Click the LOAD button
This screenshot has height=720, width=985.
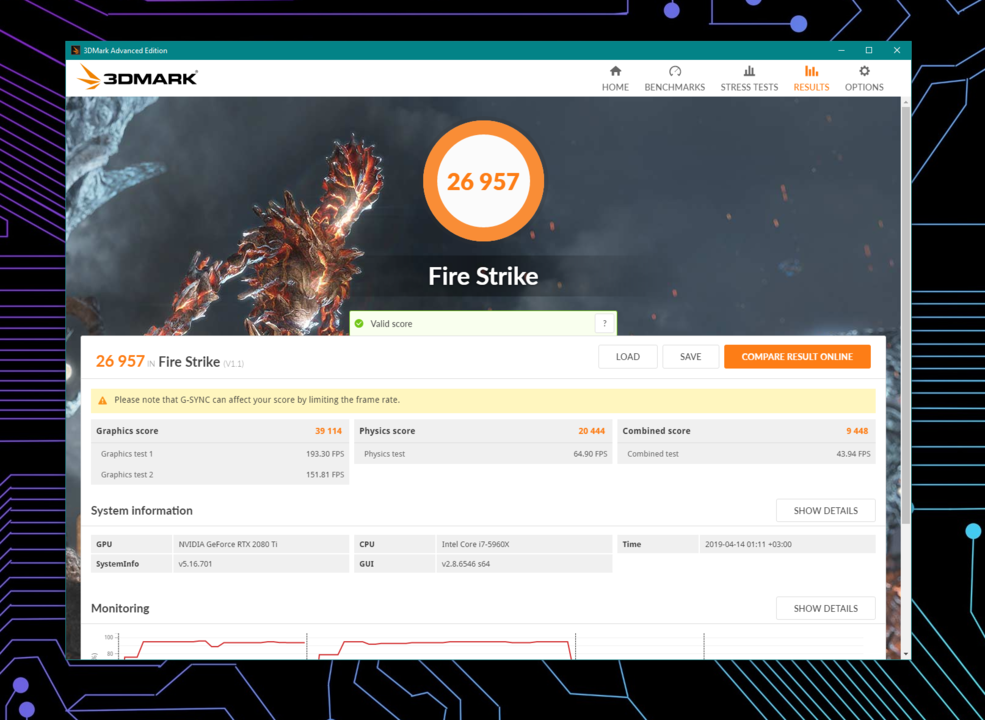pos(628,357)
